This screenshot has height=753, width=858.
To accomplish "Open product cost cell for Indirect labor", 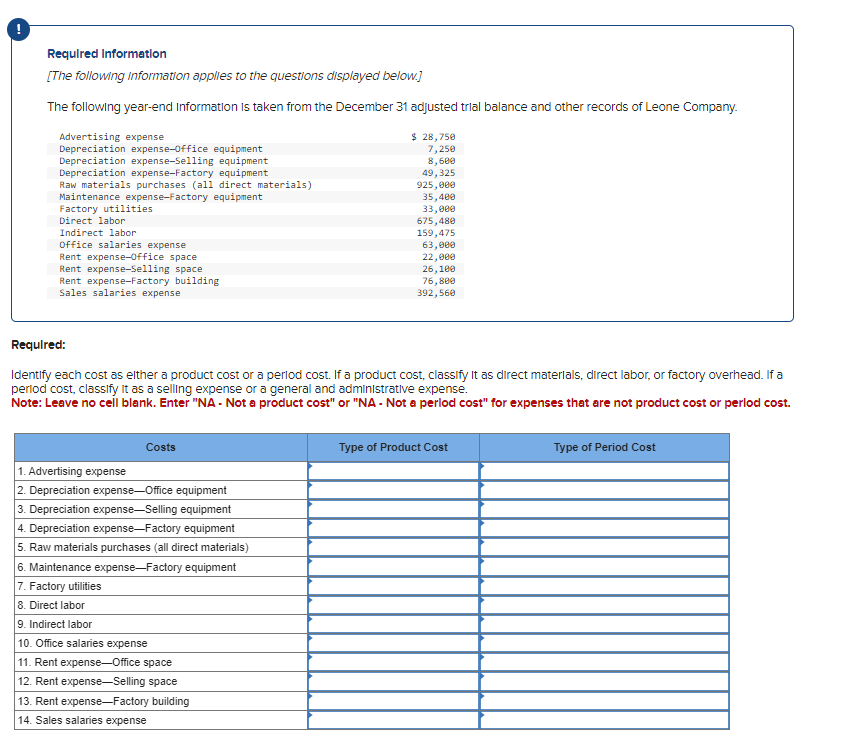I will click(x=393, y=624).
